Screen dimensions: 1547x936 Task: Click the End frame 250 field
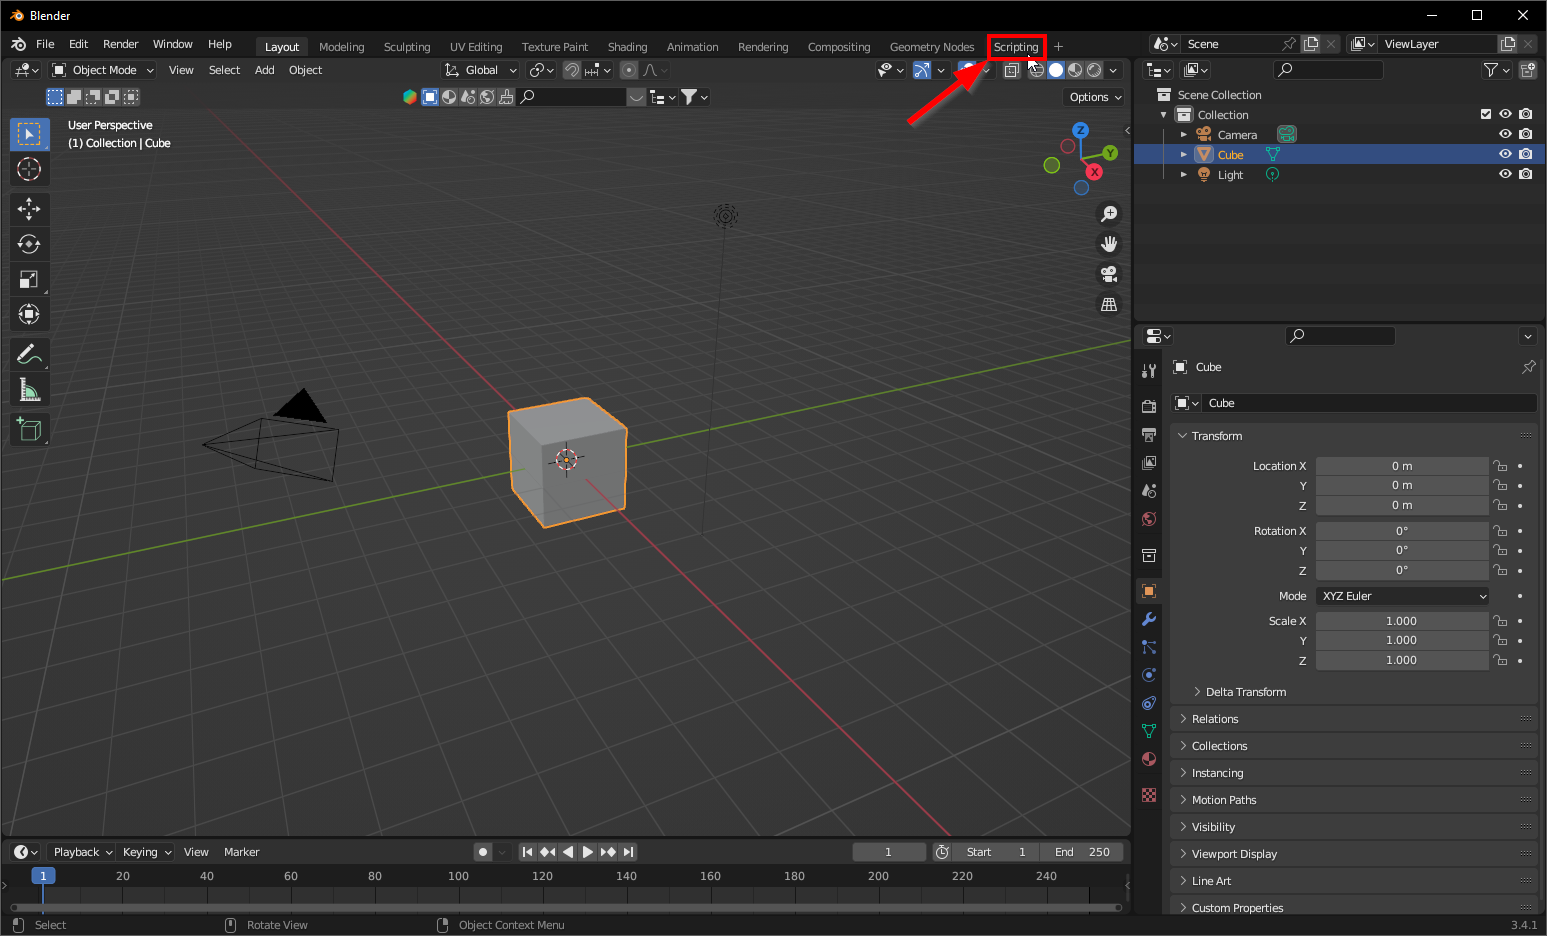pos(1081,852)
